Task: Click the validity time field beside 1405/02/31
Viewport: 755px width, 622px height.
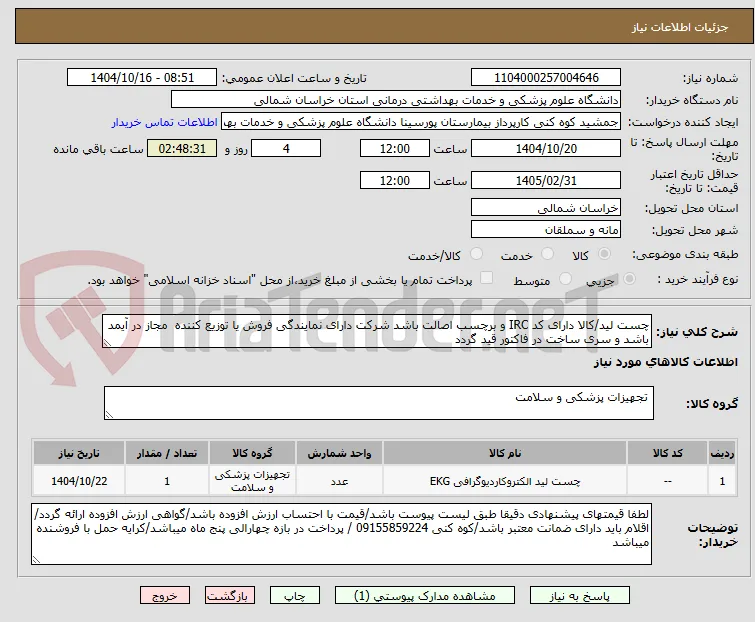Action: click(x=395, y=181)
